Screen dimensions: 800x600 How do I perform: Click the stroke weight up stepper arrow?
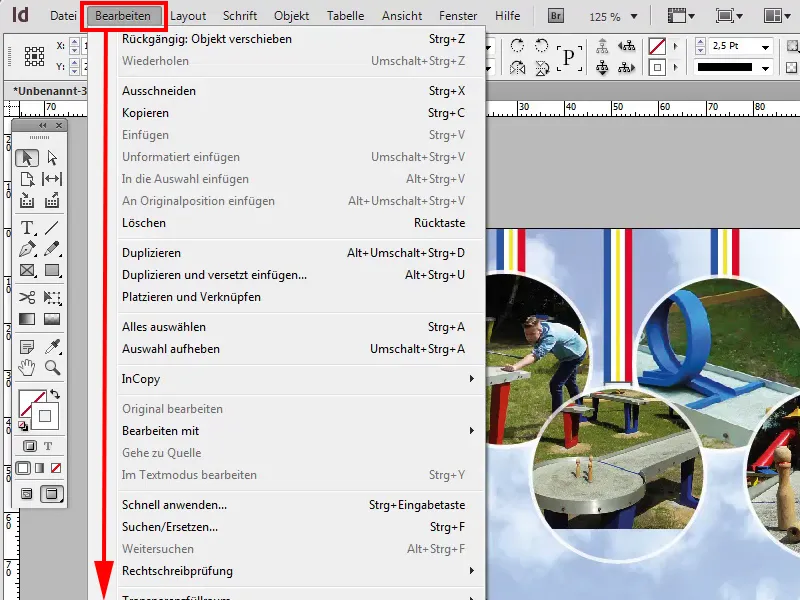coord(701,42)
